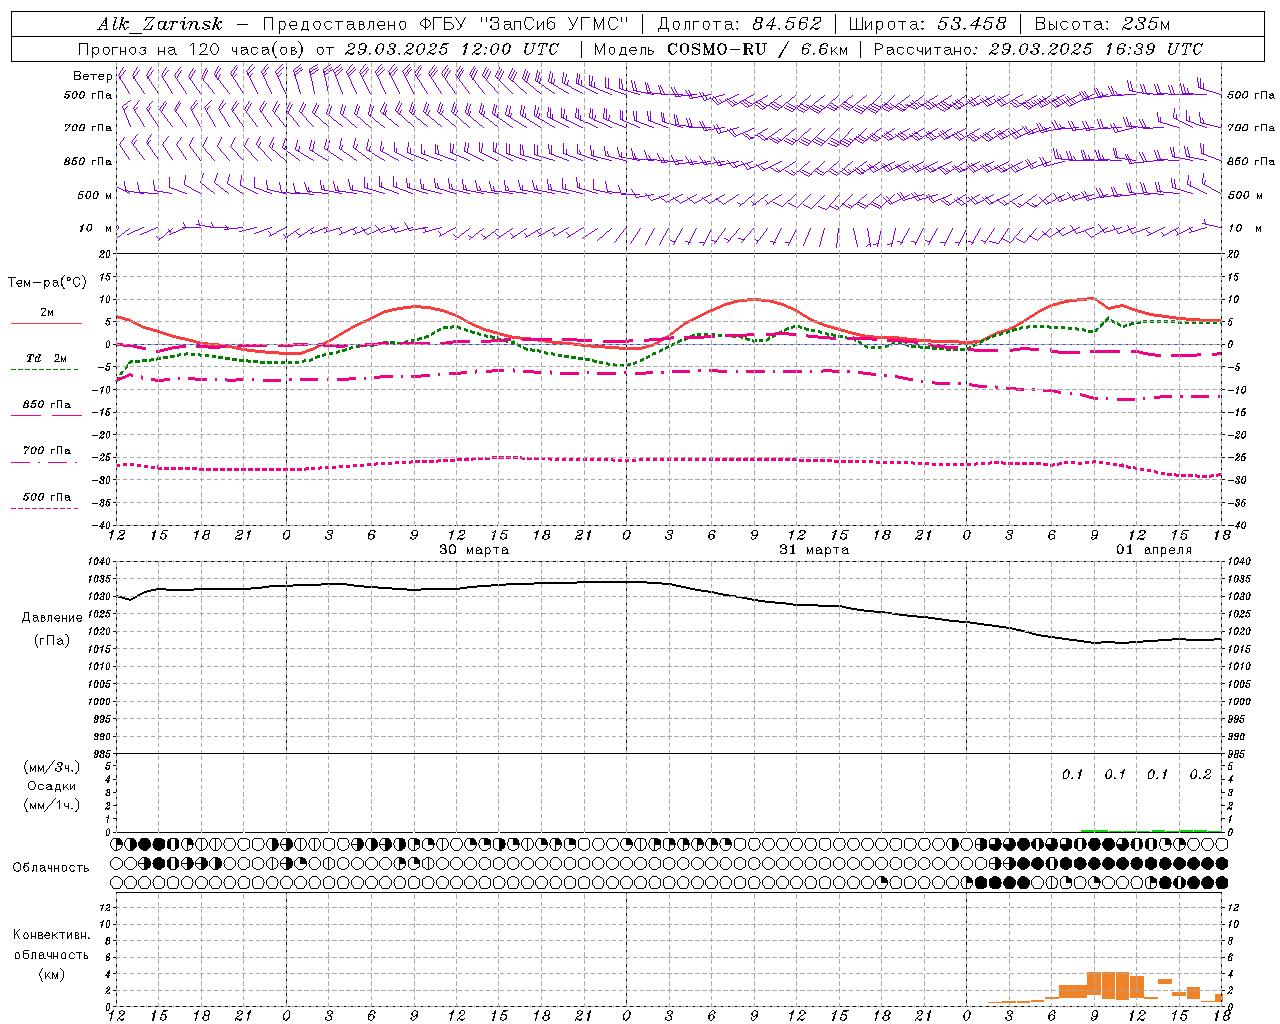
Task: Click the "Конвективн." convective cloud label
Action: tap(51, 935)
